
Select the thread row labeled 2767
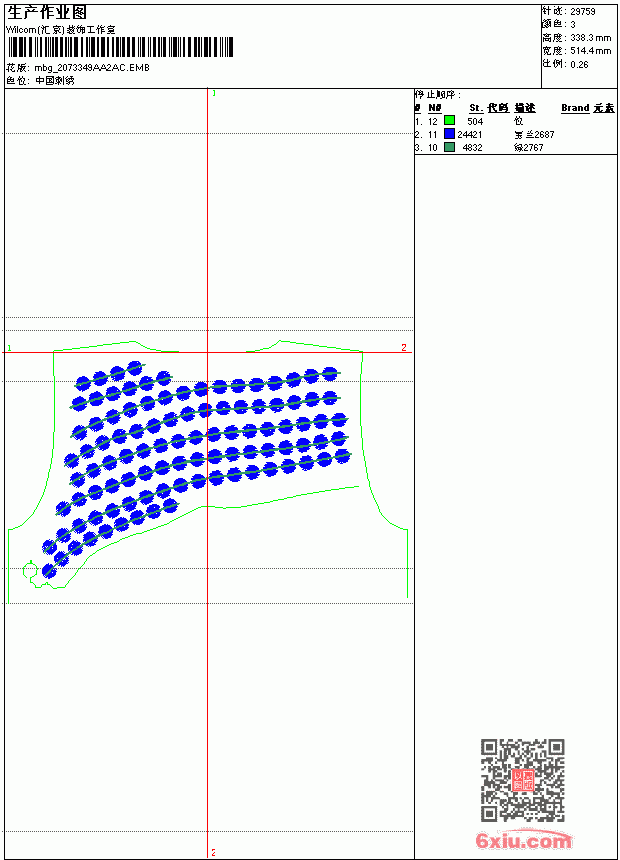click(x=516, y=148)
